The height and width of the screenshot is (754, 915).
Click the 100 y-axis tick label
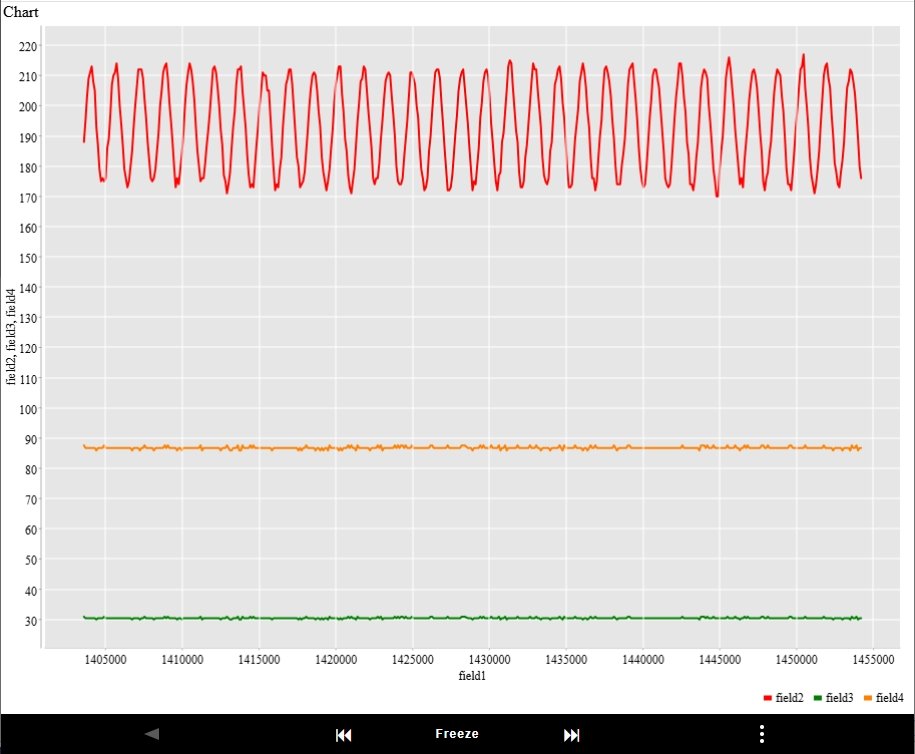pos(27,409)
